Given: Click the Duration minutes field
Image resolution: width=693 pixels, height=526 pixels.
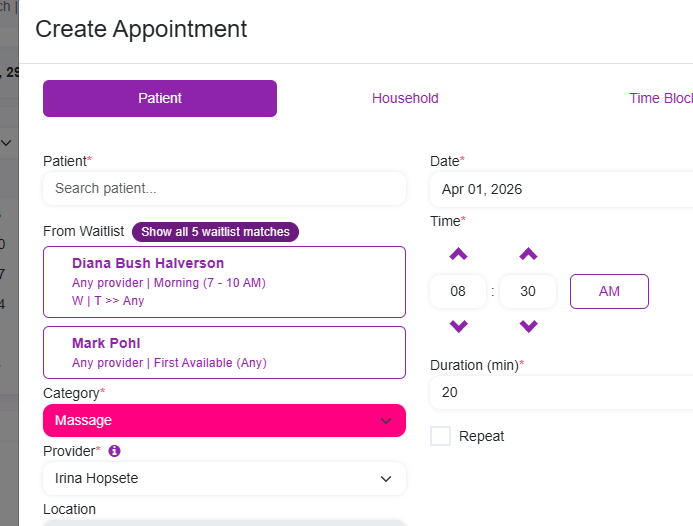Looking at the screenshot, I should click(x=560, y=392).
